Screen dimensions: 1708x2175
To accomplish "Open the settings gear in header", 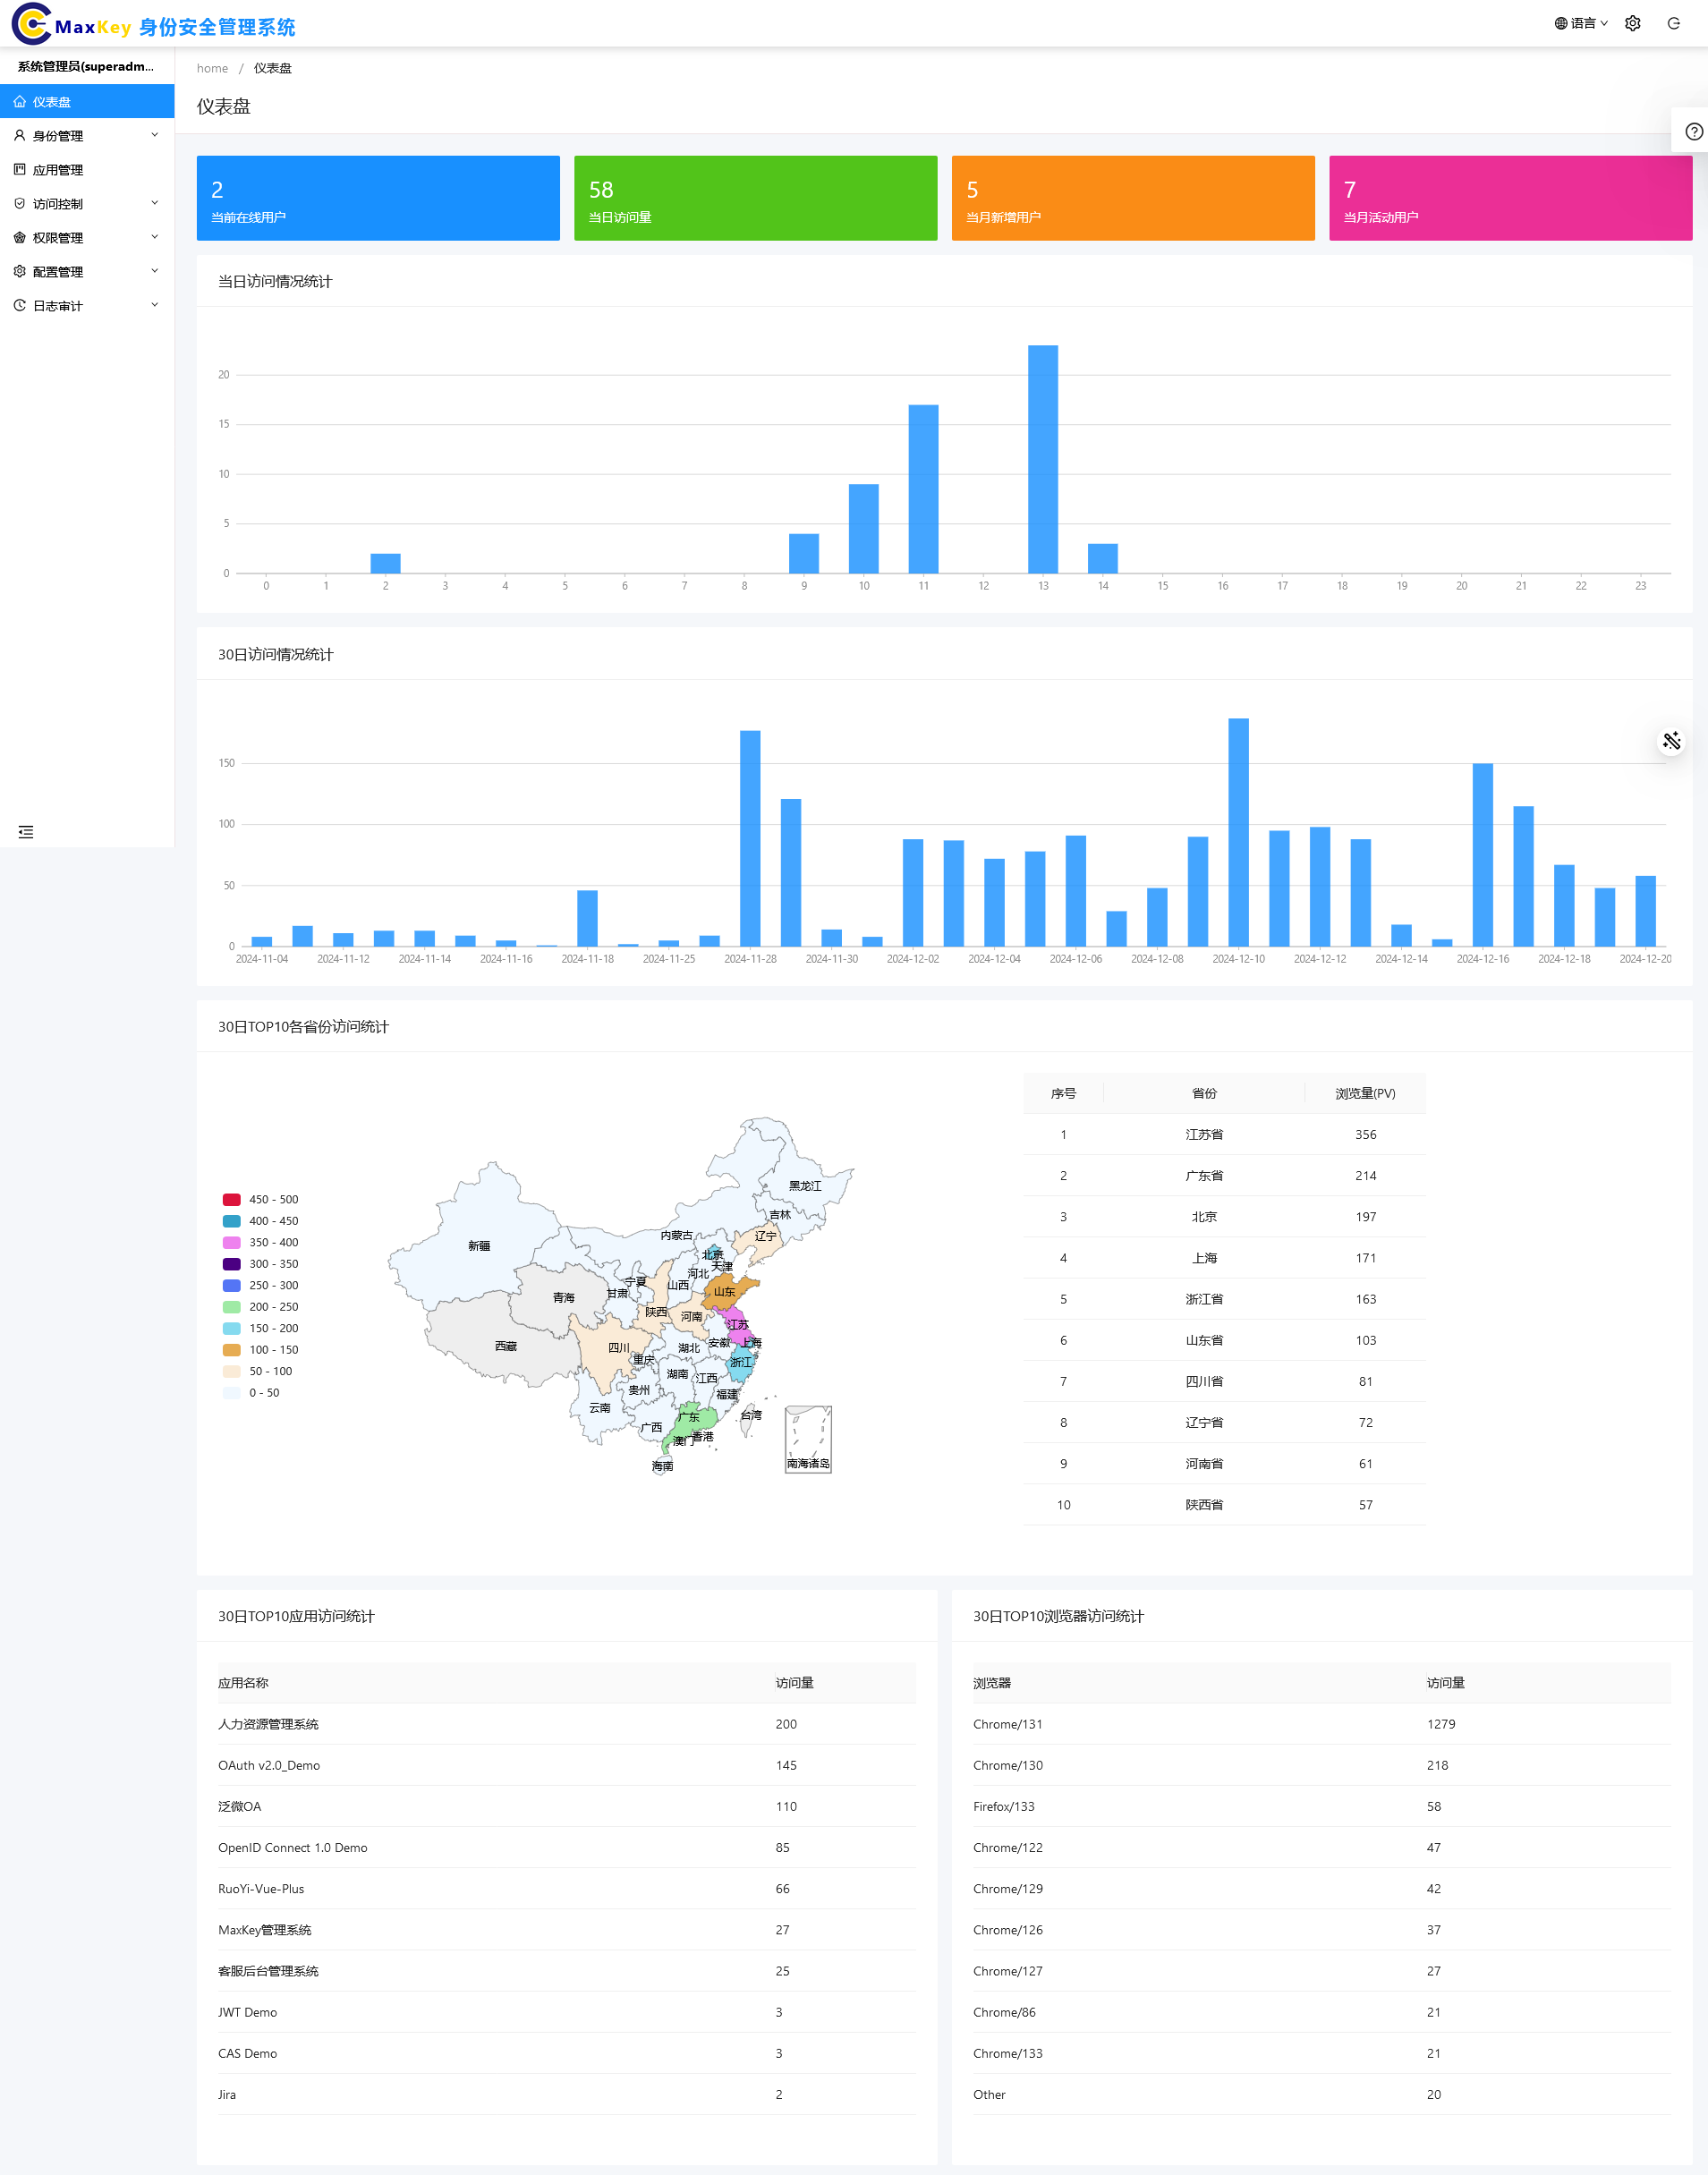I will 1632,24.
